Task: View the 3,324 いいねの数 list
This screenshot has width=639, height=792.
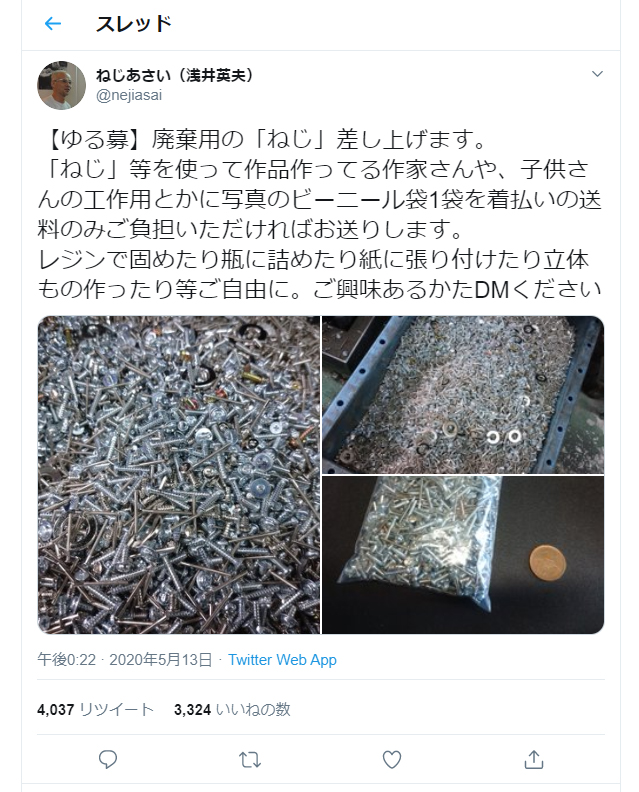Action: tap(232, 710)
